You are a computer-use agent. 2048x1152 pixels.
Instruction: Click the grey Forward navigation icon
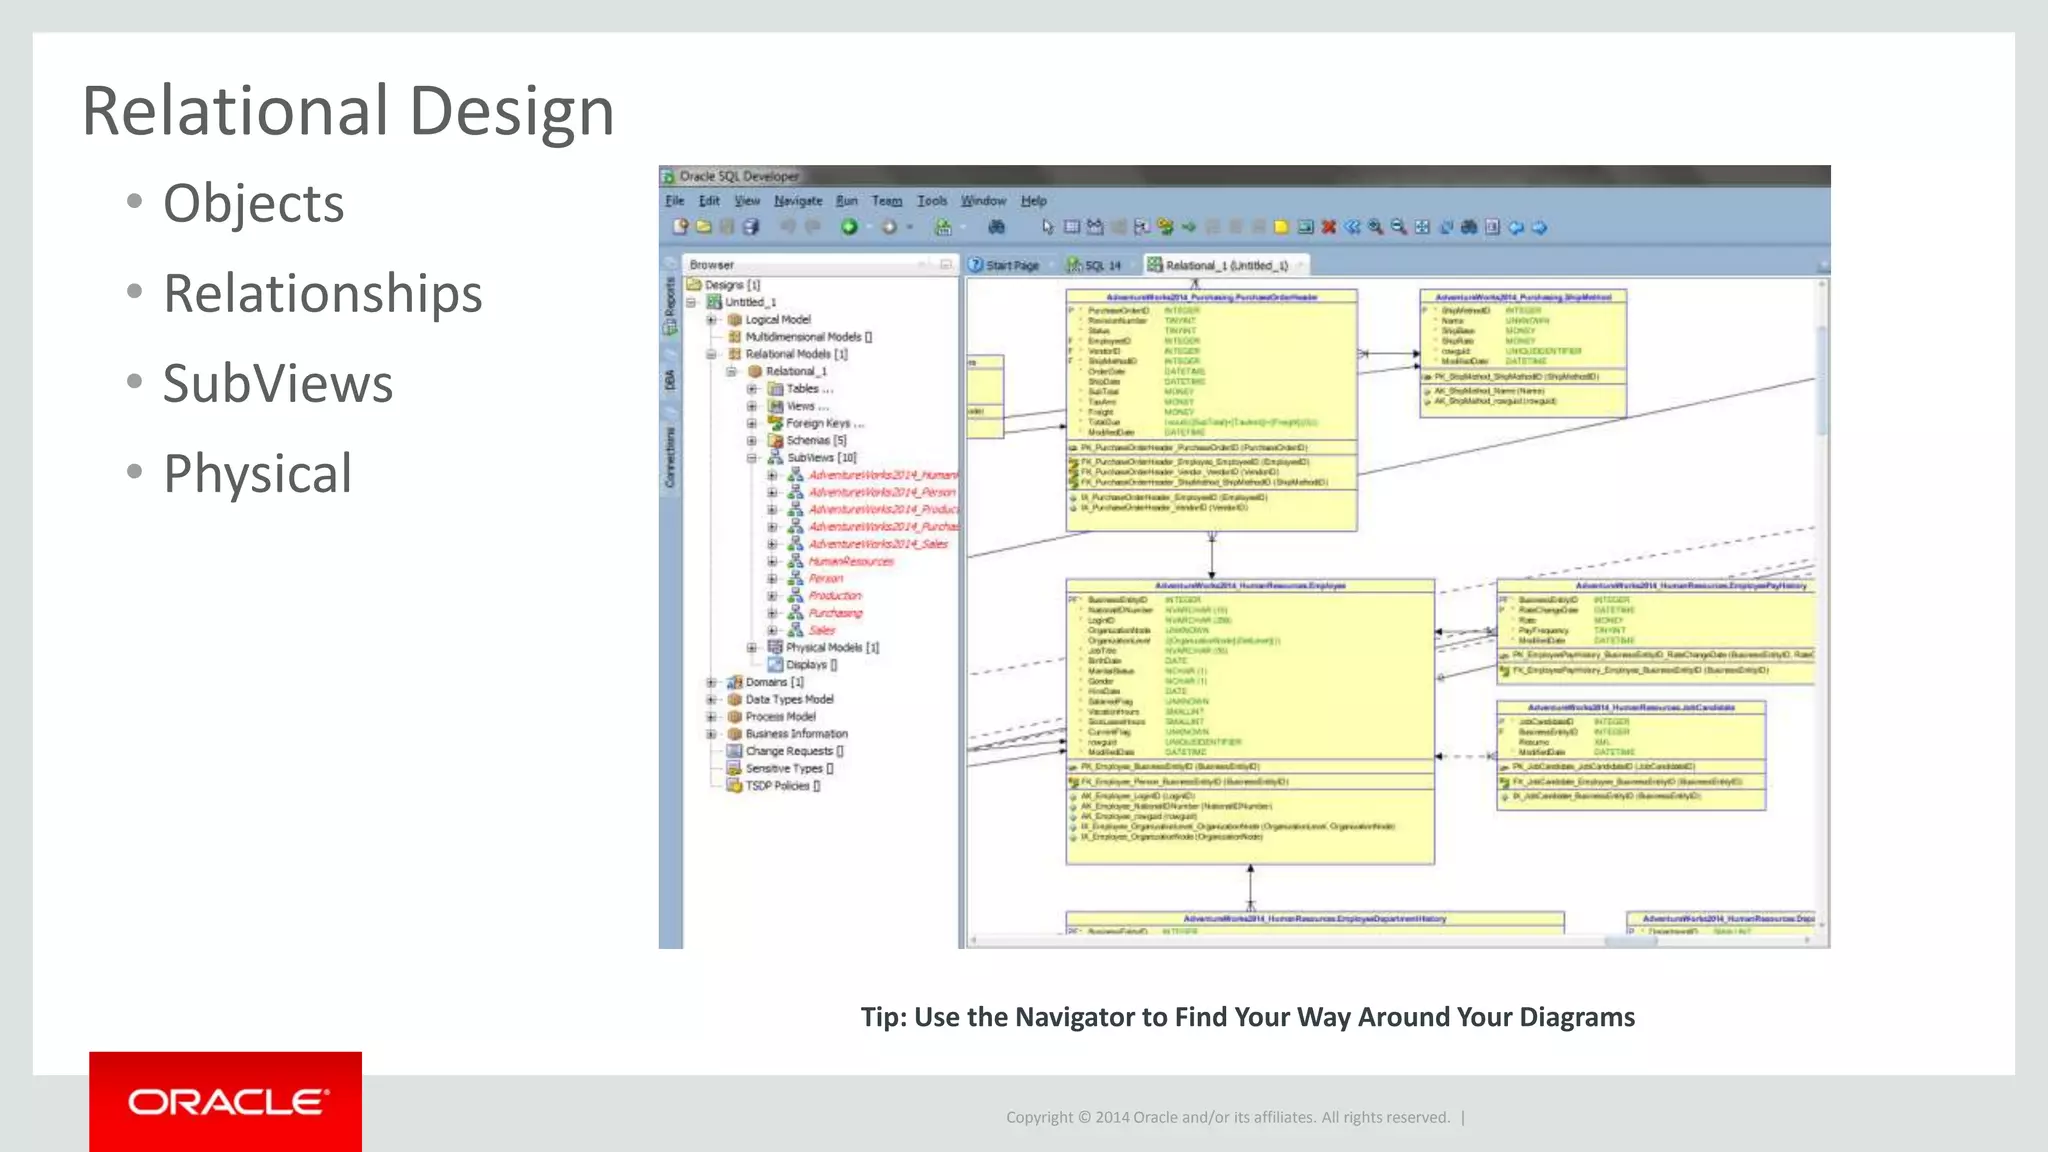[x=889, y=227]
